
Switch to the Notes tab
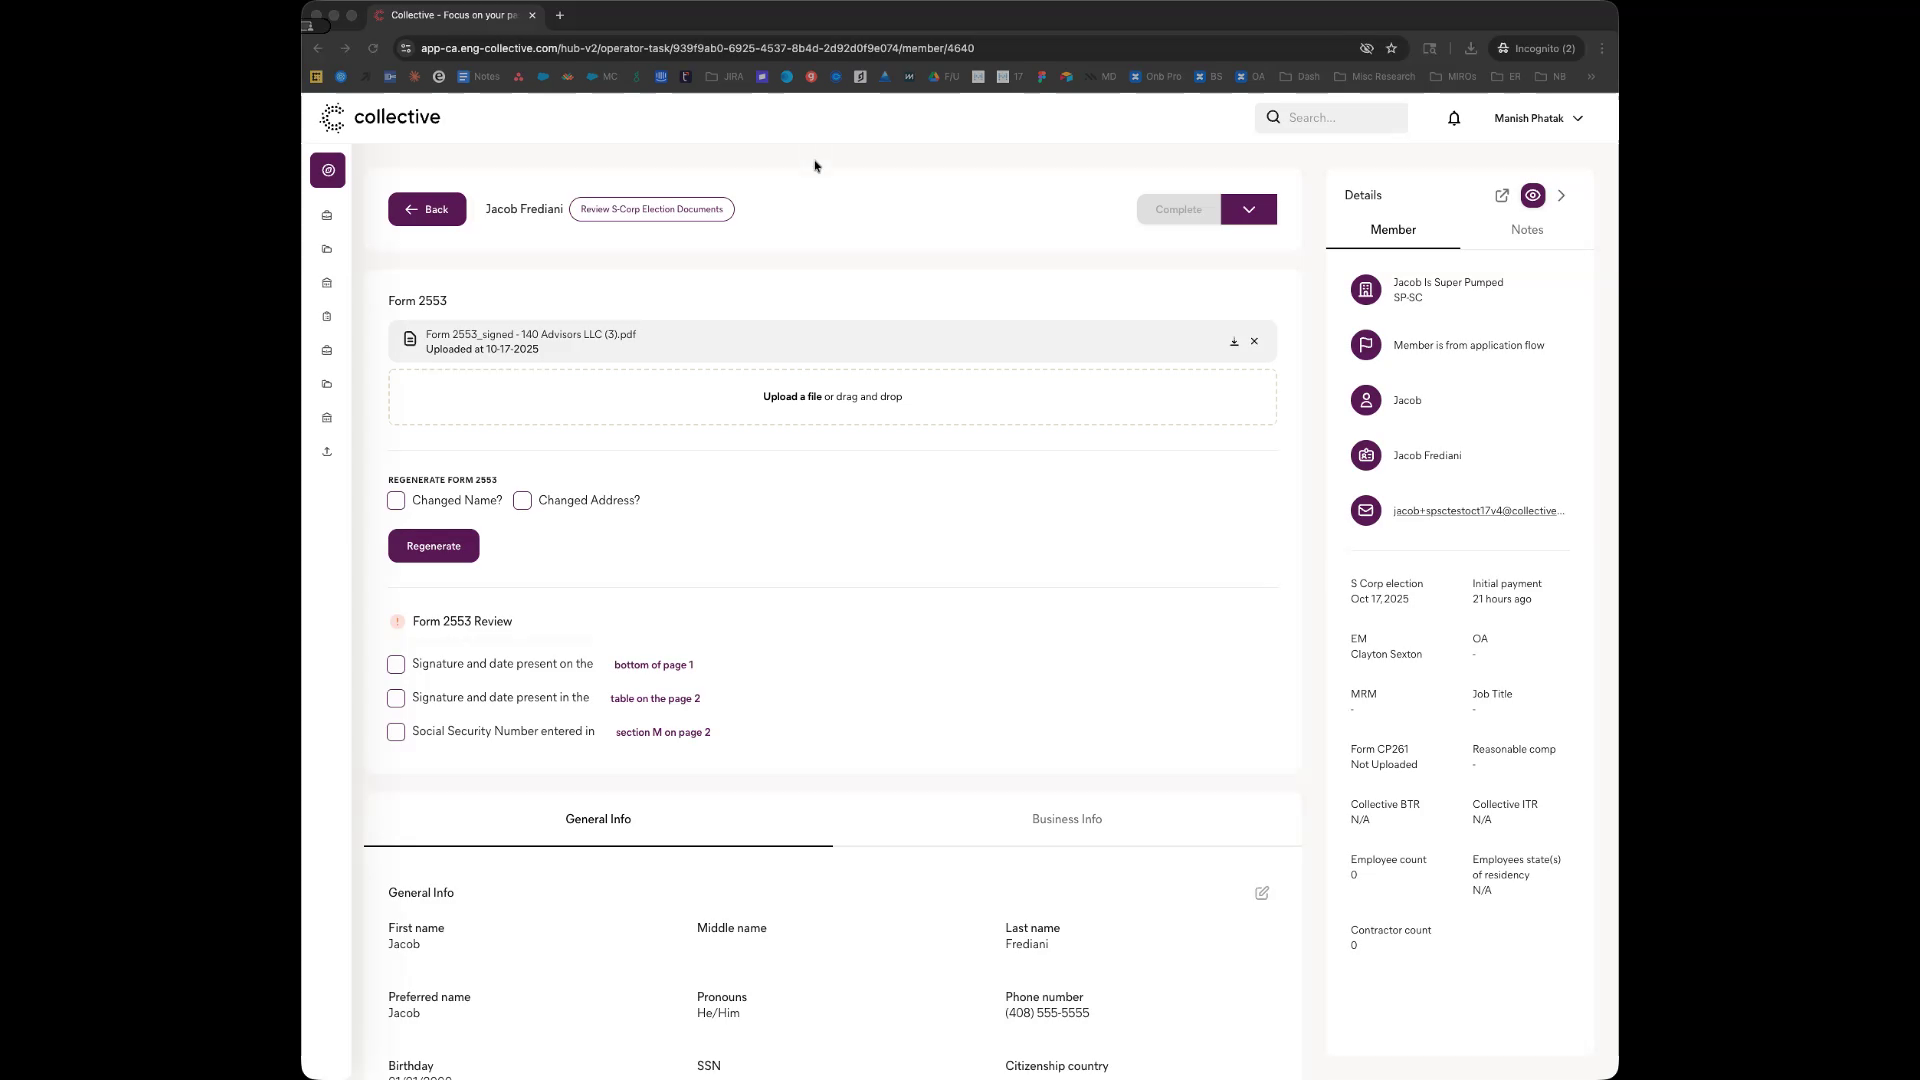coord(1526,230)
